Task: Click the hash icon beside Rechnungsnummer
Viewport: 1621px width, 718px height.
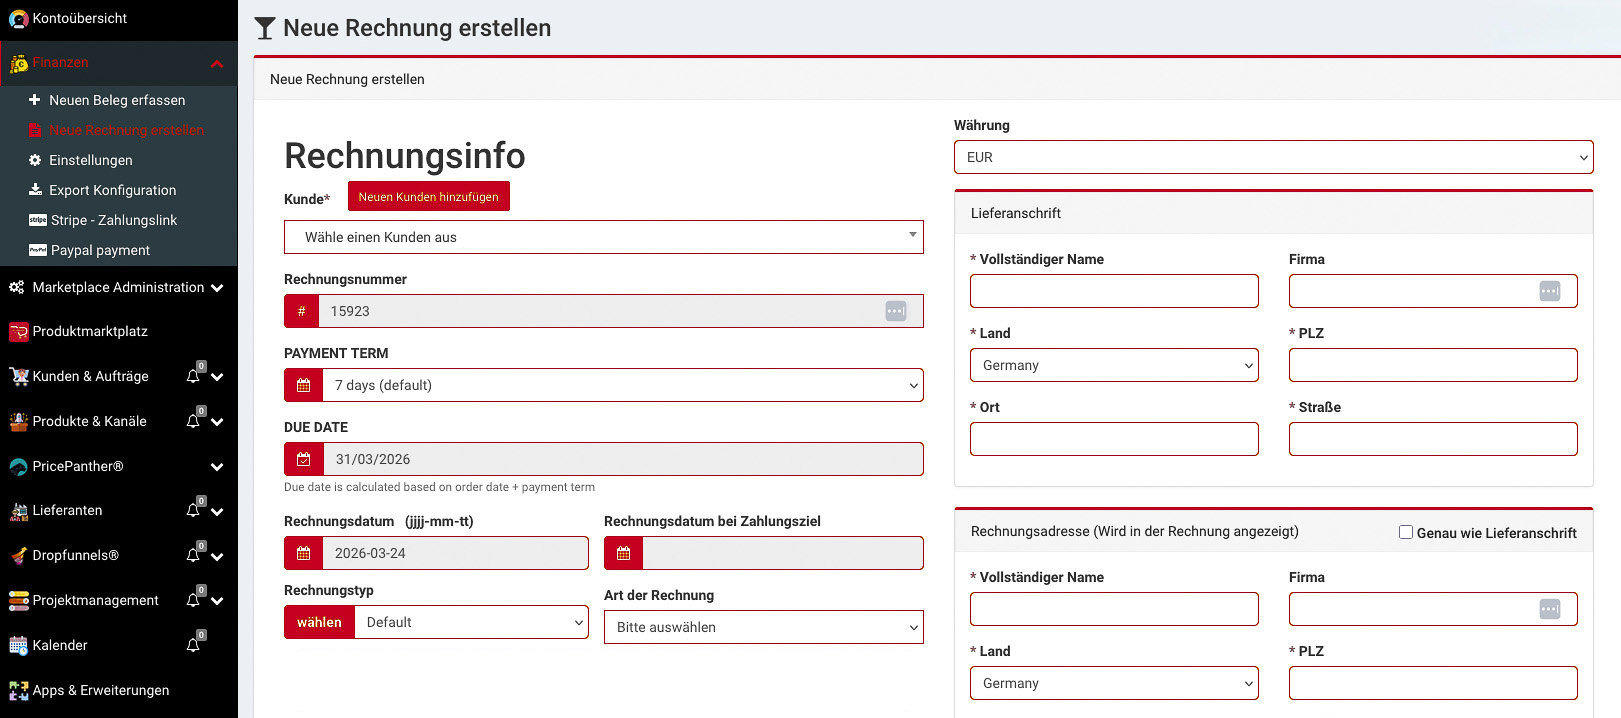Action: point(301,311)
